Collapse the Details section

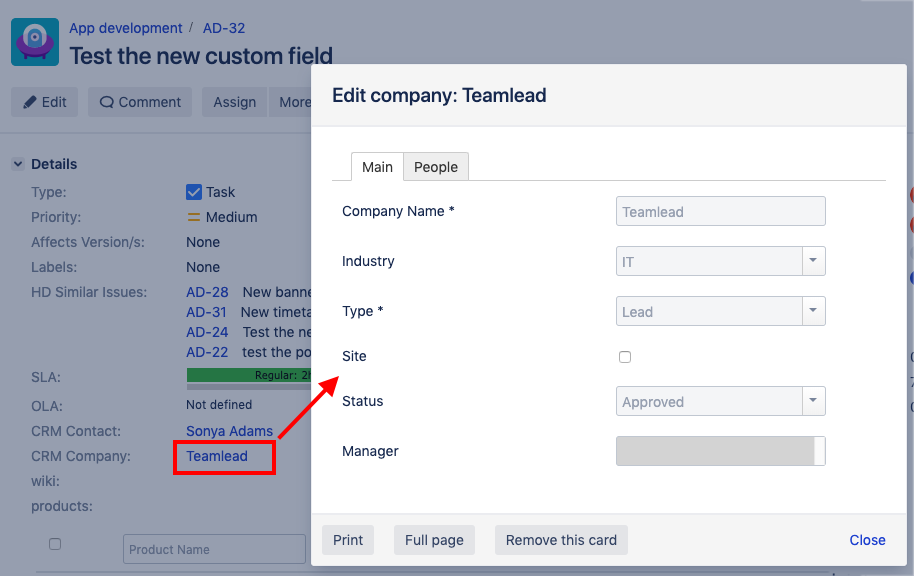tap(18, 164)
